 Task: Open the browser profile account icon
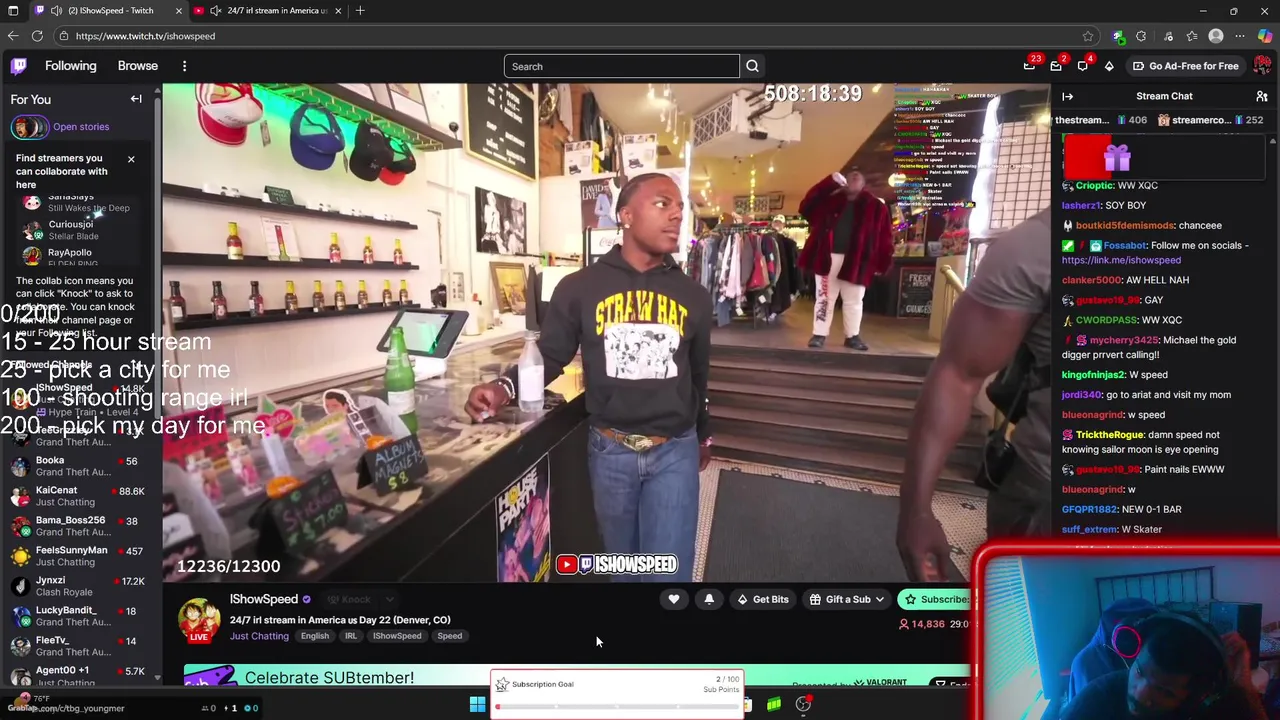(x=1216, y=36)
